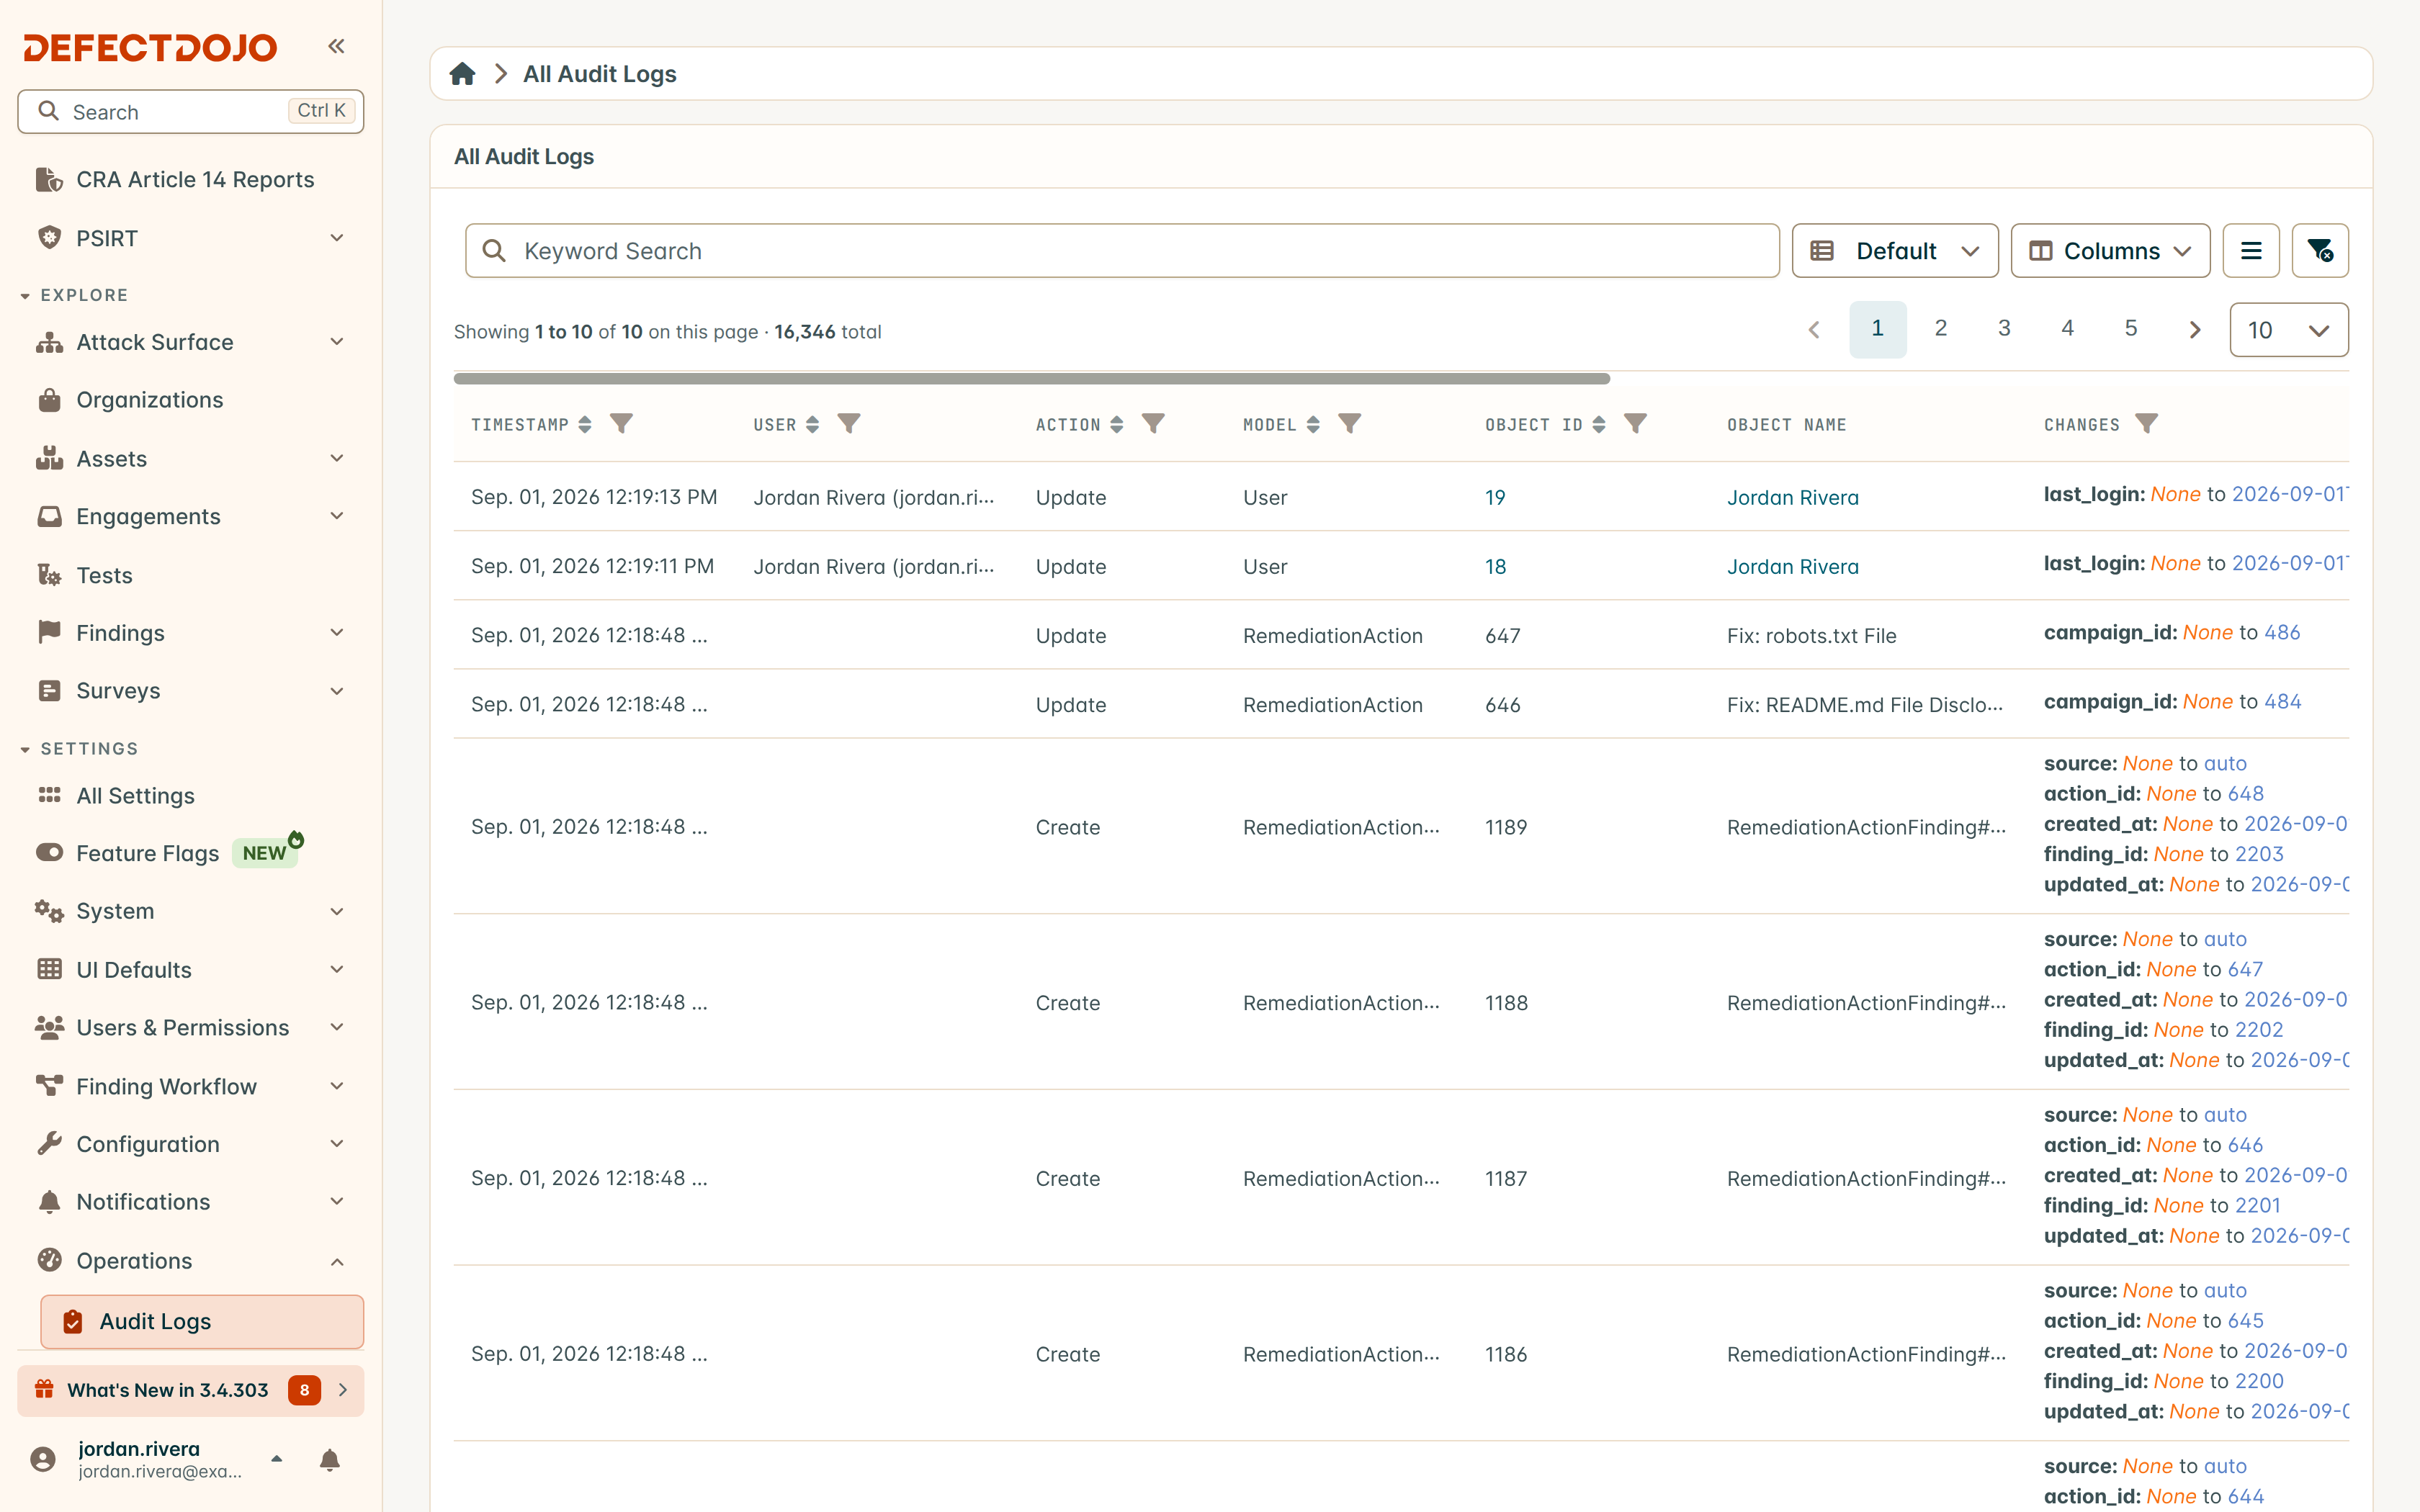Open CRA Article 14 Reports
The height and width of the screenshot is (1512, 2420).
point(191,180)
